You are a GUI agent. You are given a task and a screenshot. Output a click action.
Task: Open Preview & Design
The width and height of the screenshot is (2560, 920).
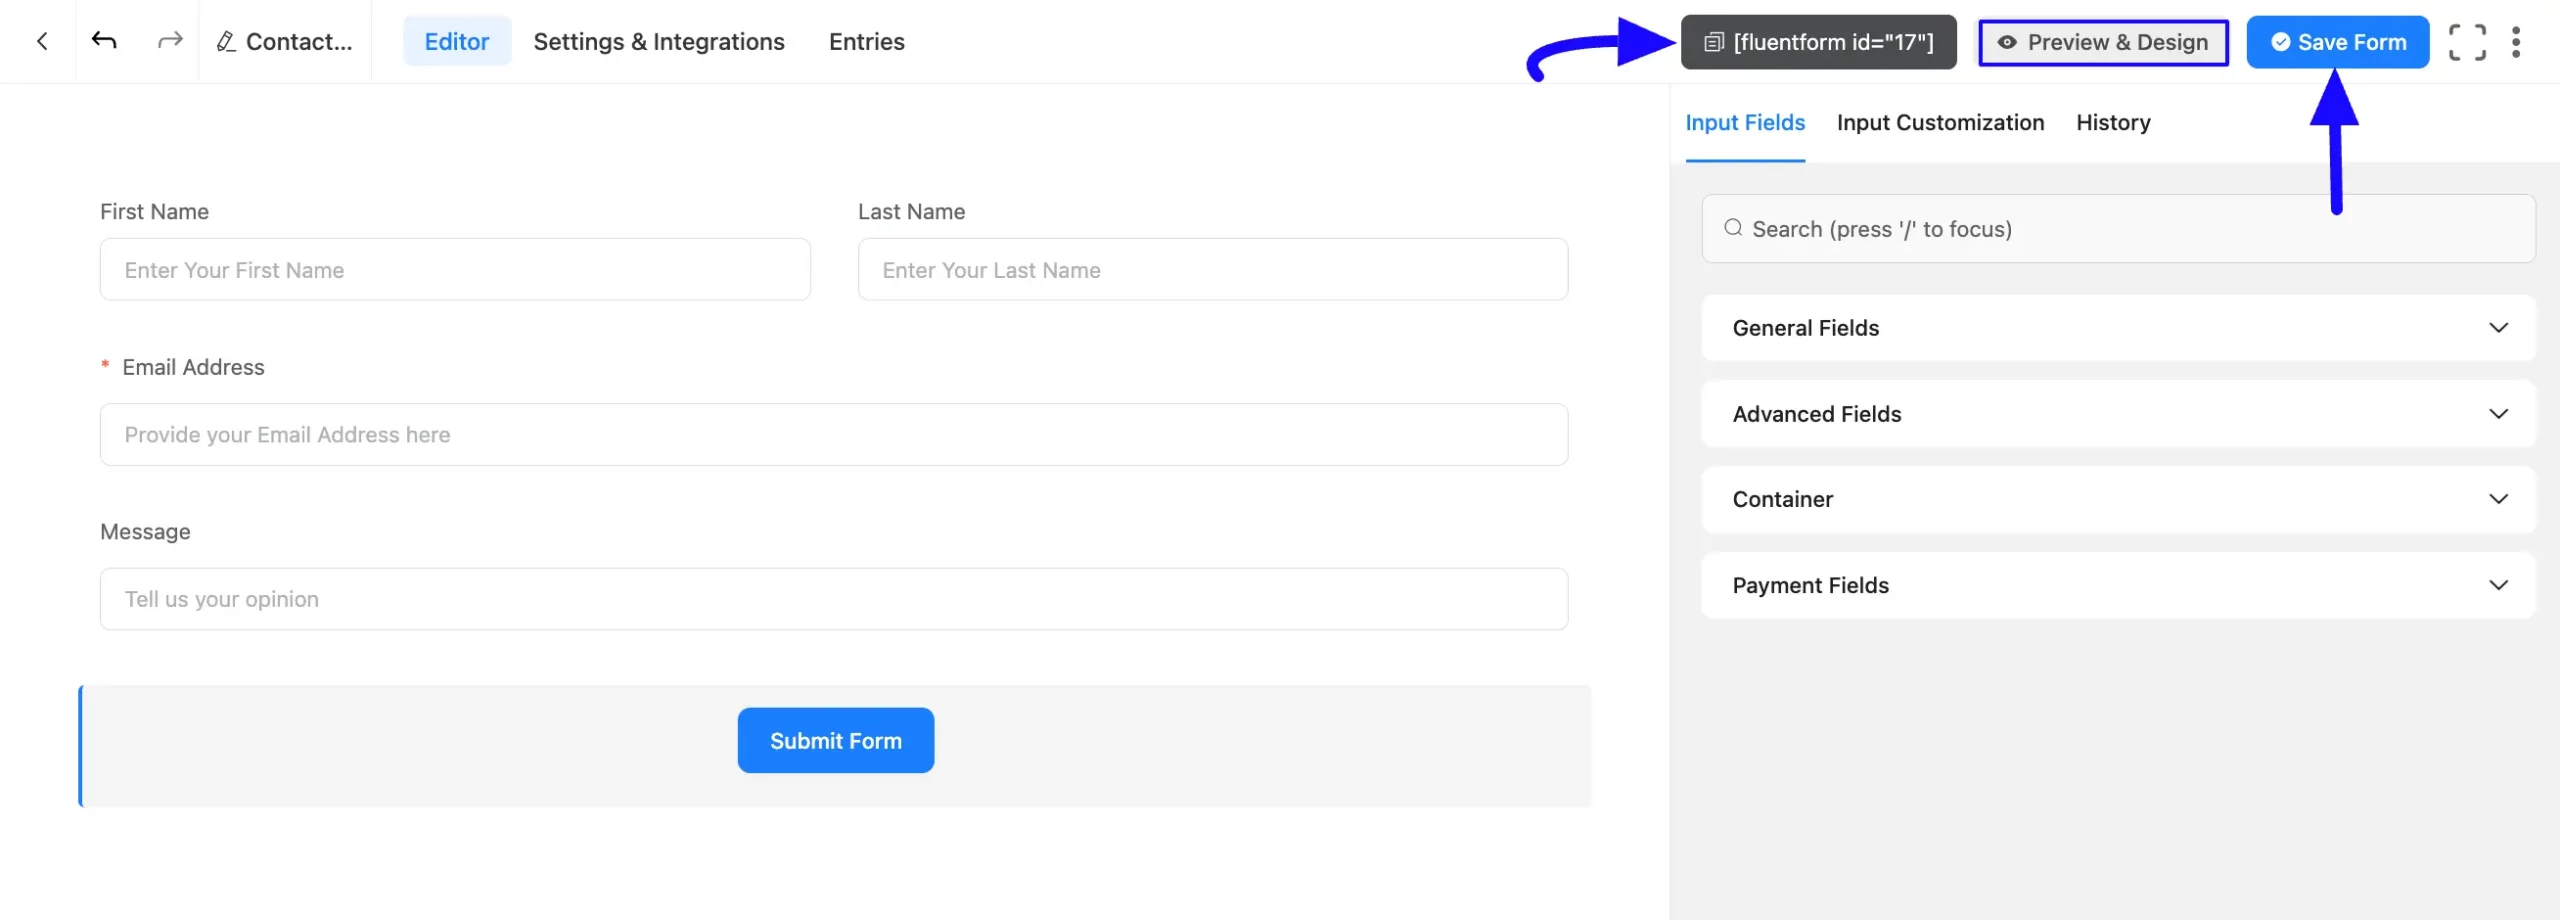2103,42
